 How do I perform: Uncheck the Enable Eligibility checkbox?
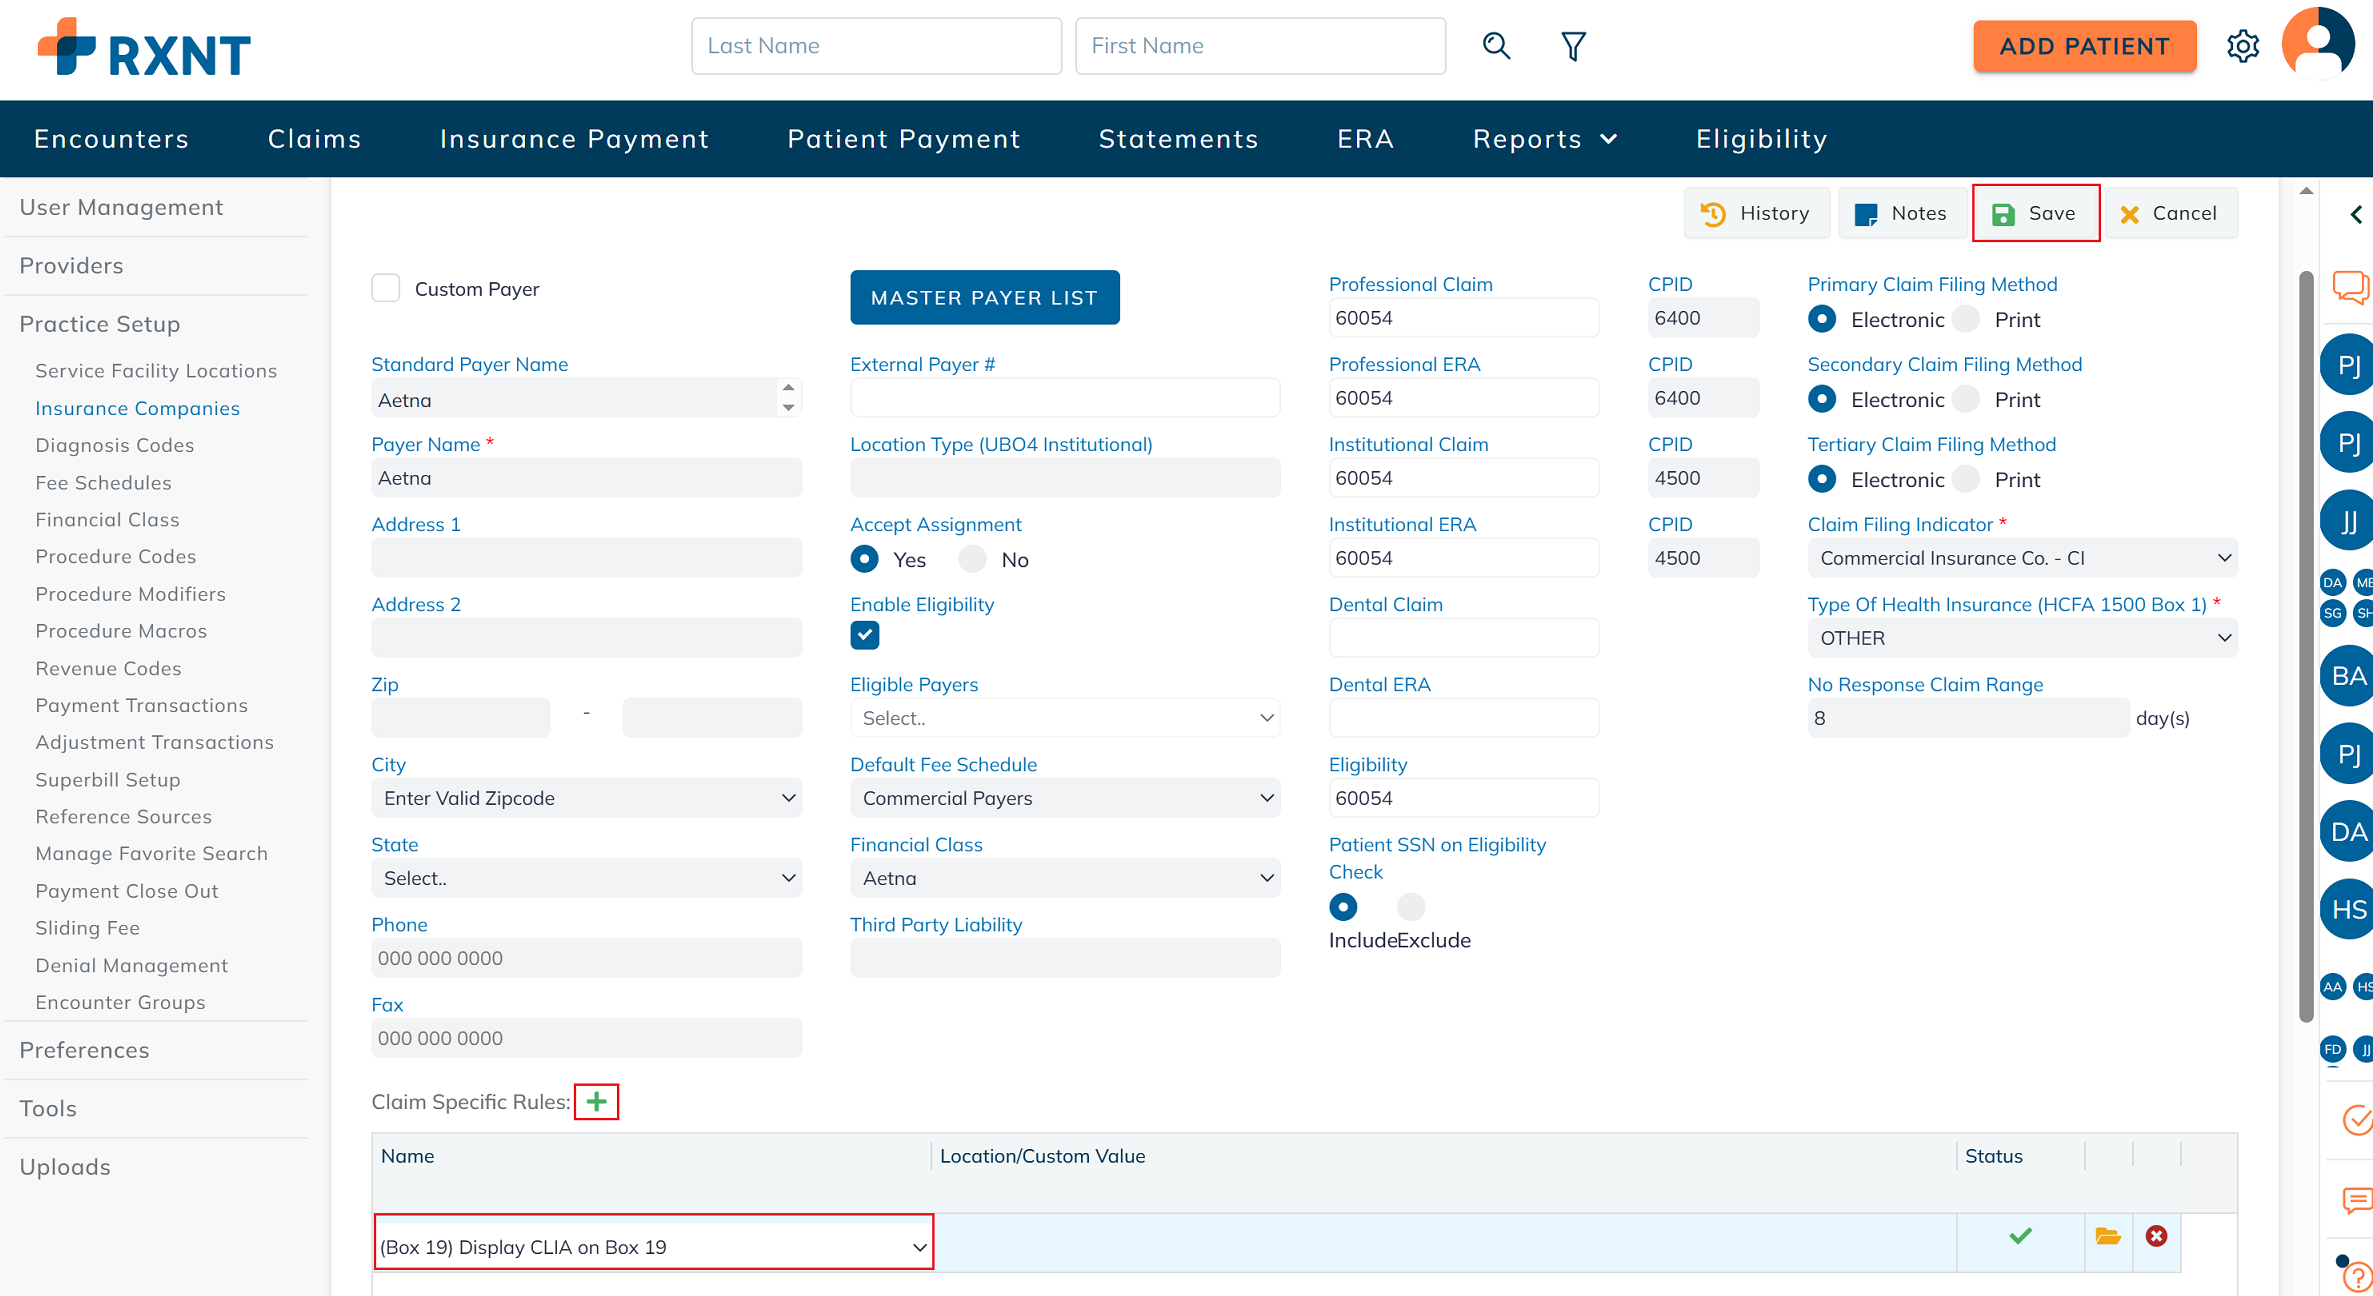pos(864,635)
